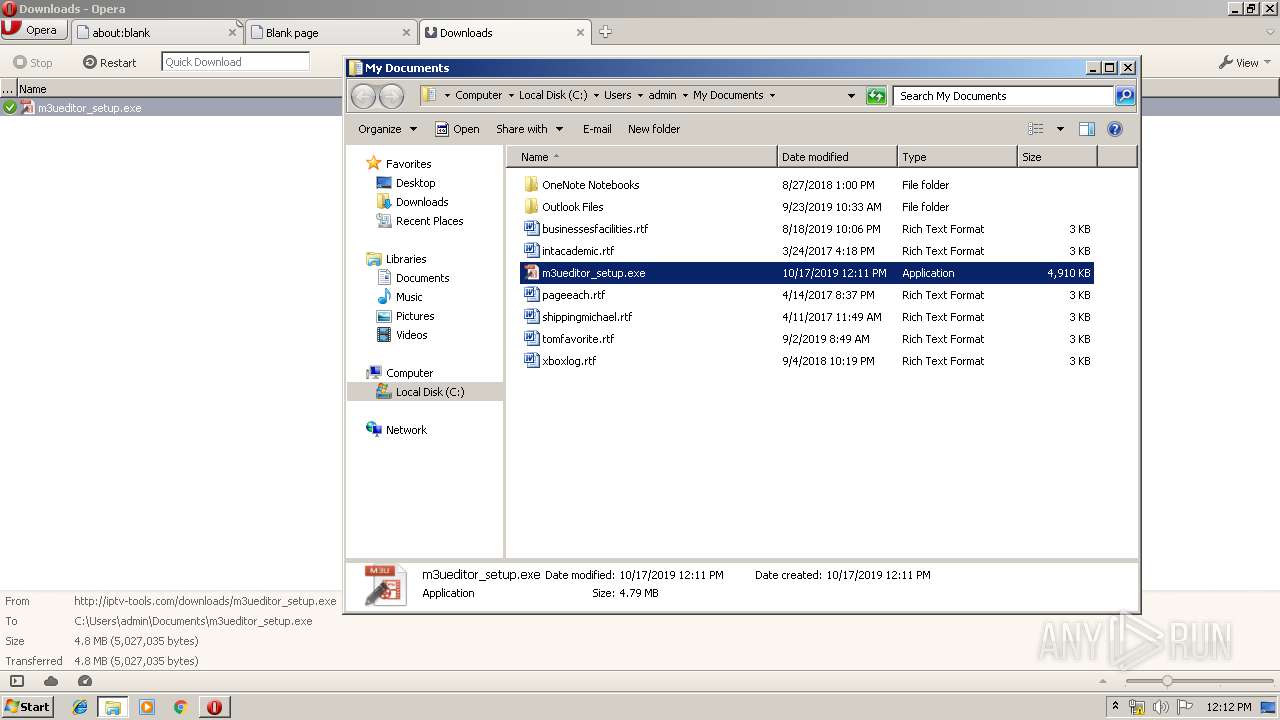This screenshot has width=1280, height=720.
Task: Open the Share with dropdown
Action: point(529,129)
